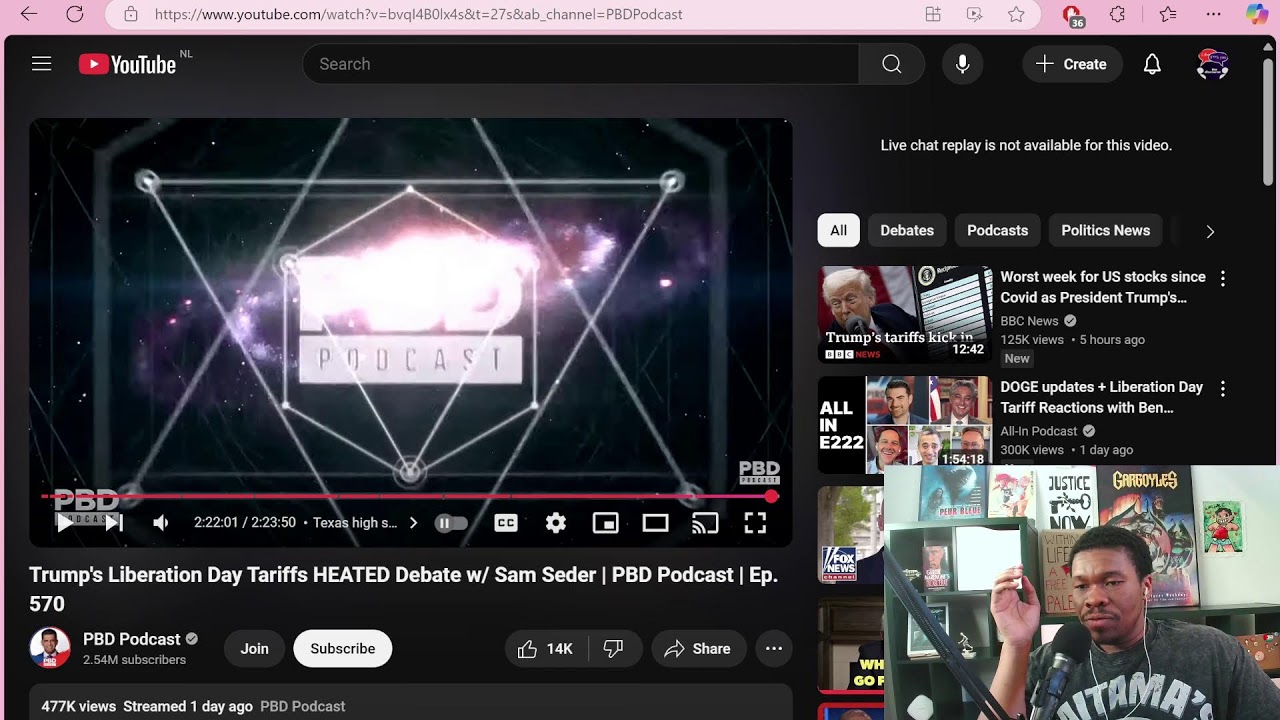1280x720 pixels.
Task: Open the PBD Podcast channel avatar
Action: 50,648
